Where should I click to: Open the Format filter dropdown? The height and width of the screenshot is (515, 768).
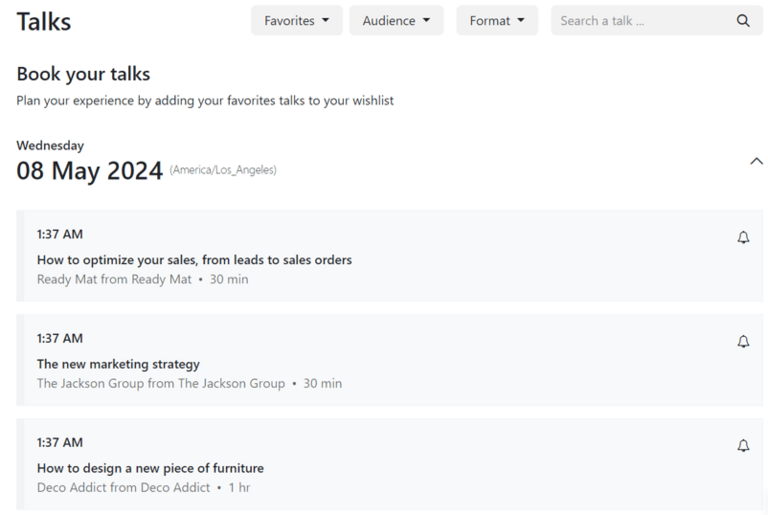(x=497, y=21)
